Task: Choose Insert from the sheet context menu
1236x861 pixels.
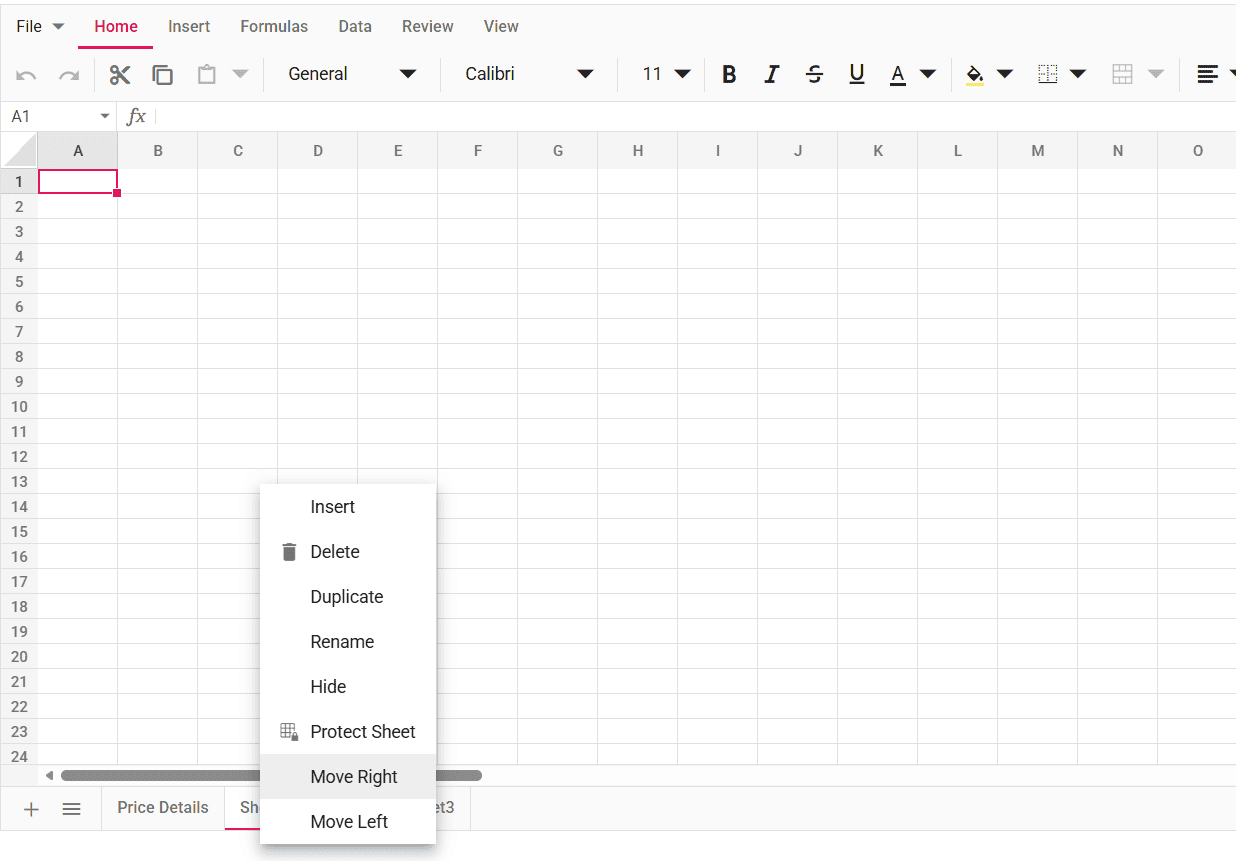Action: (348, 507)
